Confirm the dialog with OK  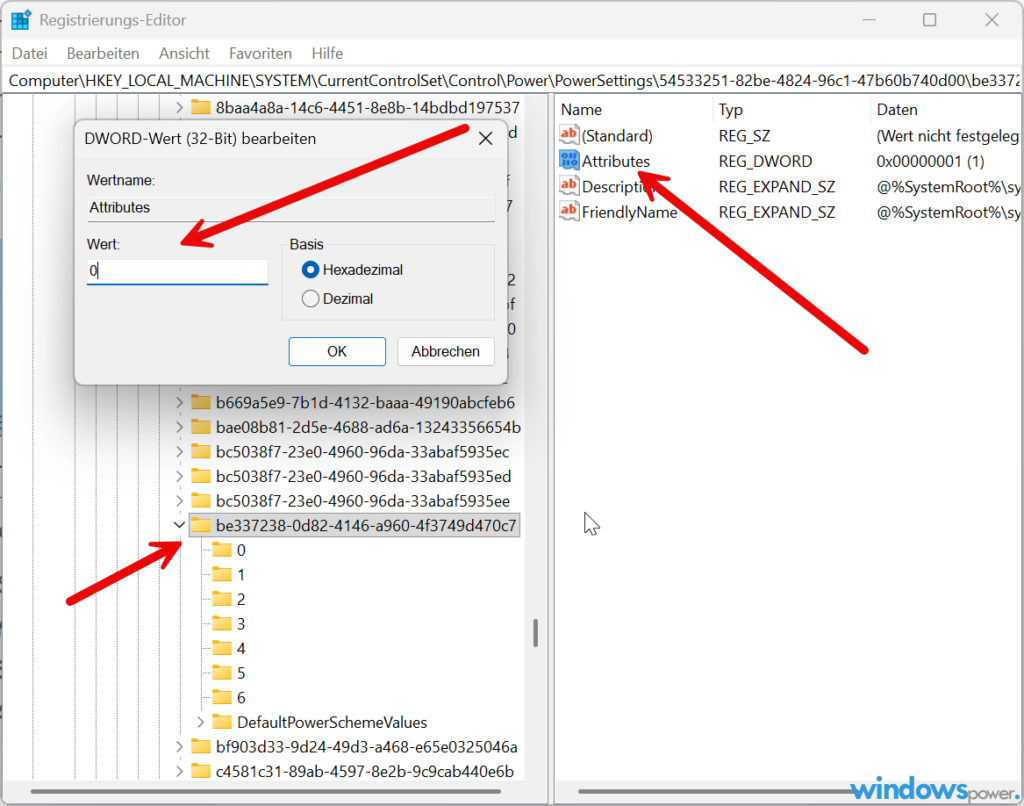pos(337,351)
